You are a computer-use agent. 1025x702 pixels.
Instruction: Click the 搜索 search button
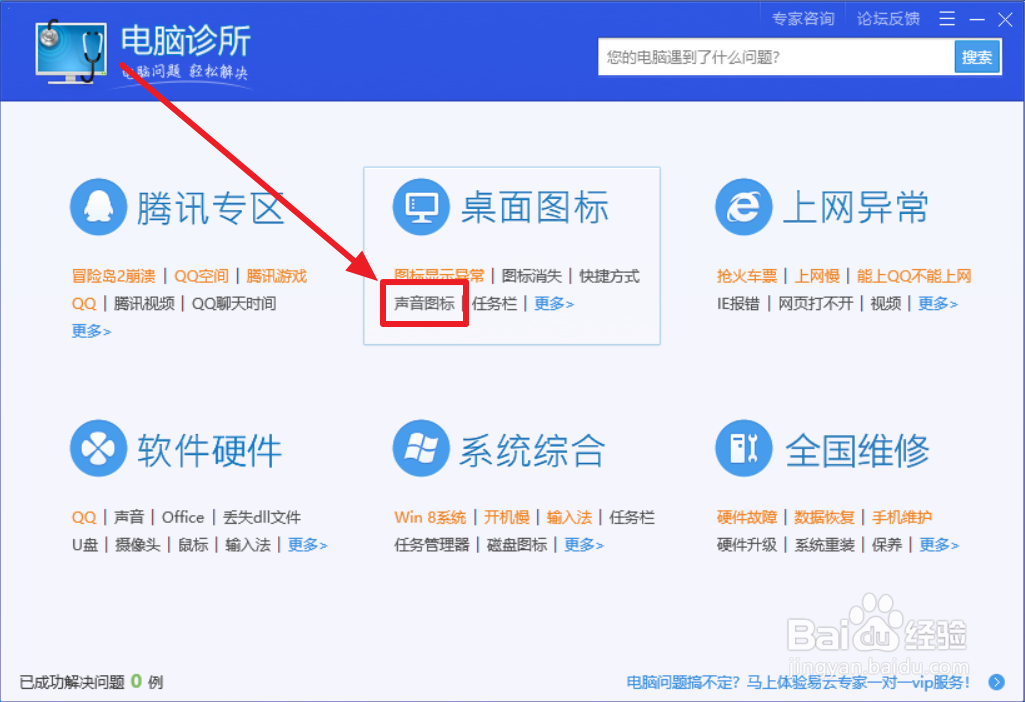[977, 58]
